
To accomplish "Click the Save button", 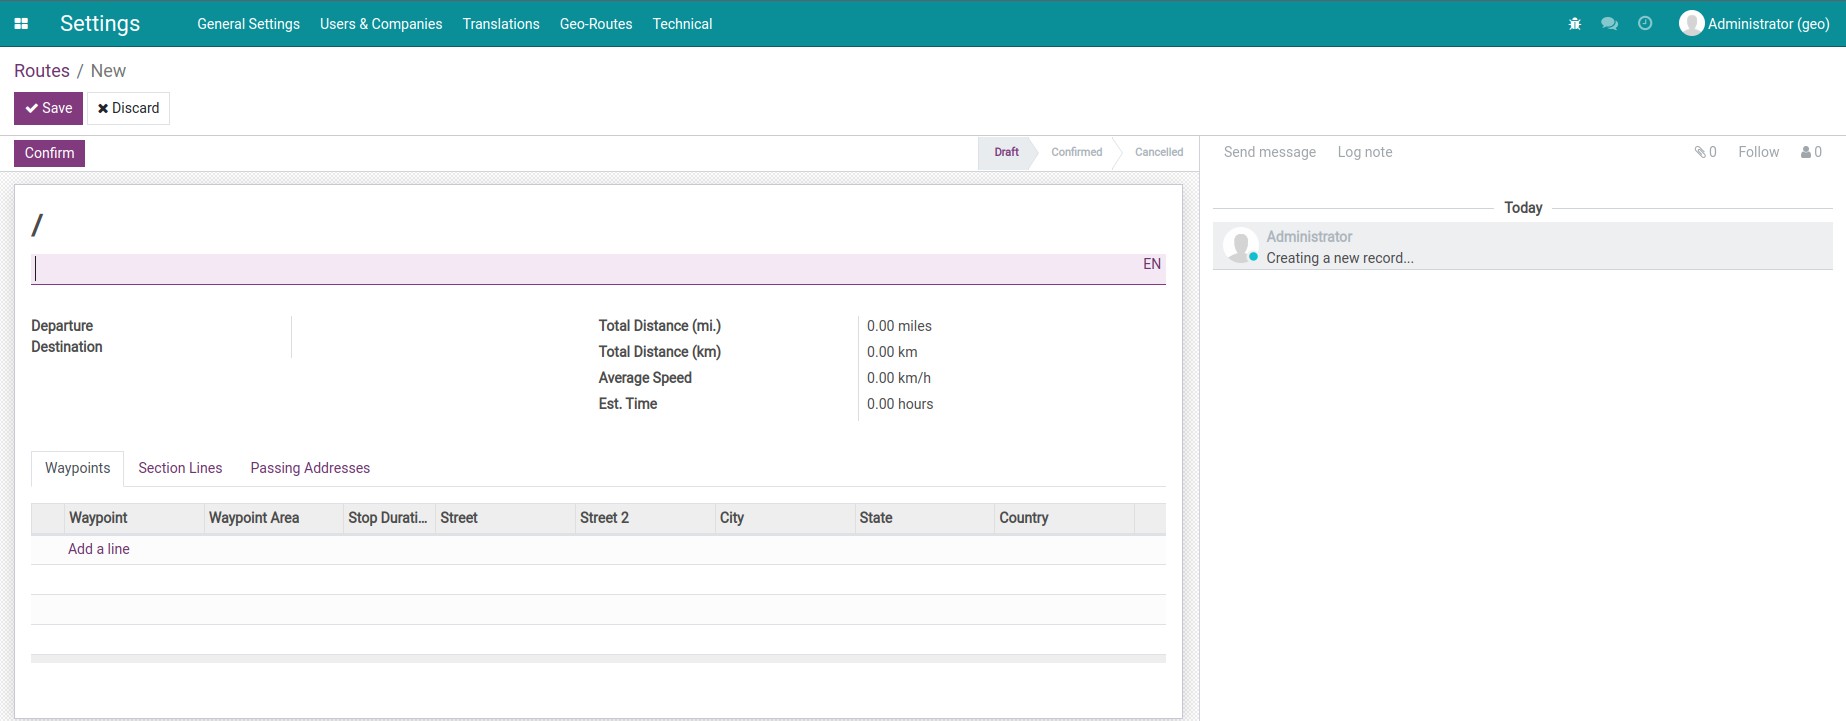I will click(x=48, y=108).
